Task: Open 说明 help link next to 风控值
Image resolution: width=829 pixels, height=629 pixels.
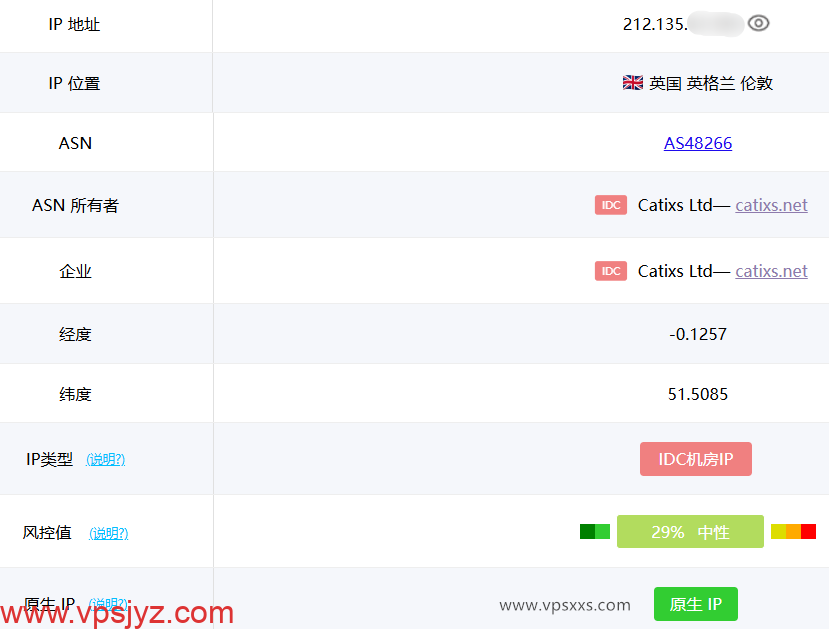Action: click(109, 533)
